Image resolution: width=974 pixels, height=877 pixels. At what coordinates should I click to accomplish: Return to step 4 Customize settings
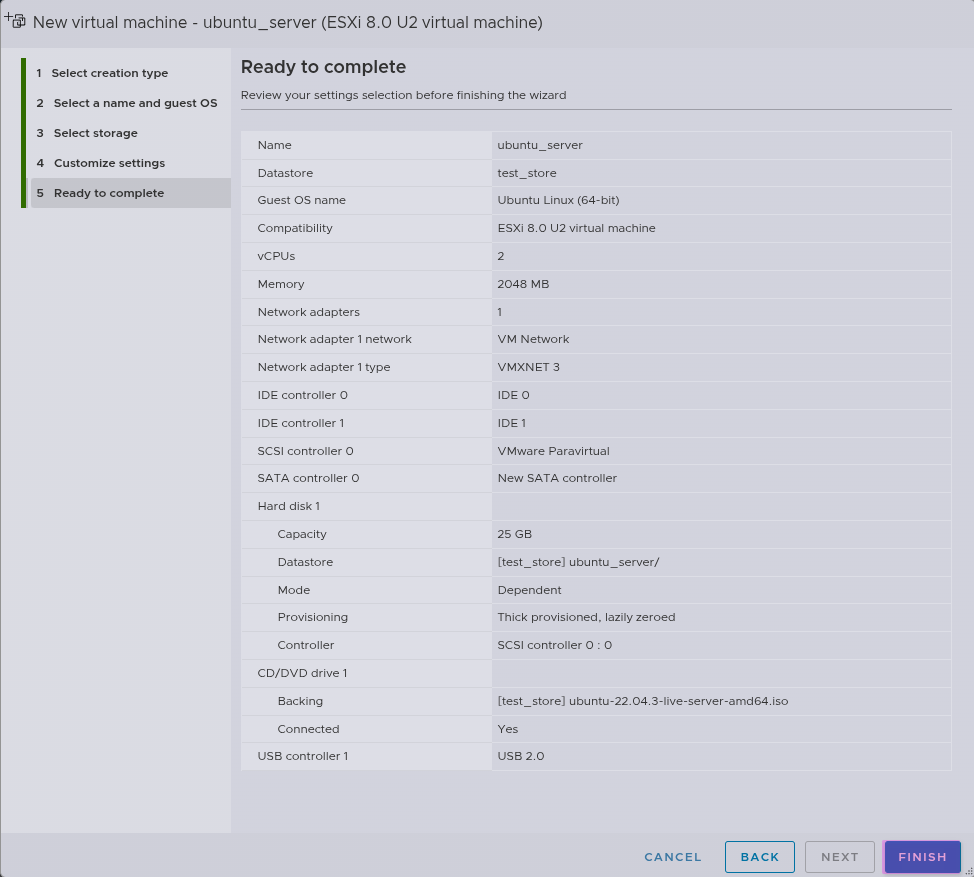coord(109,163)
